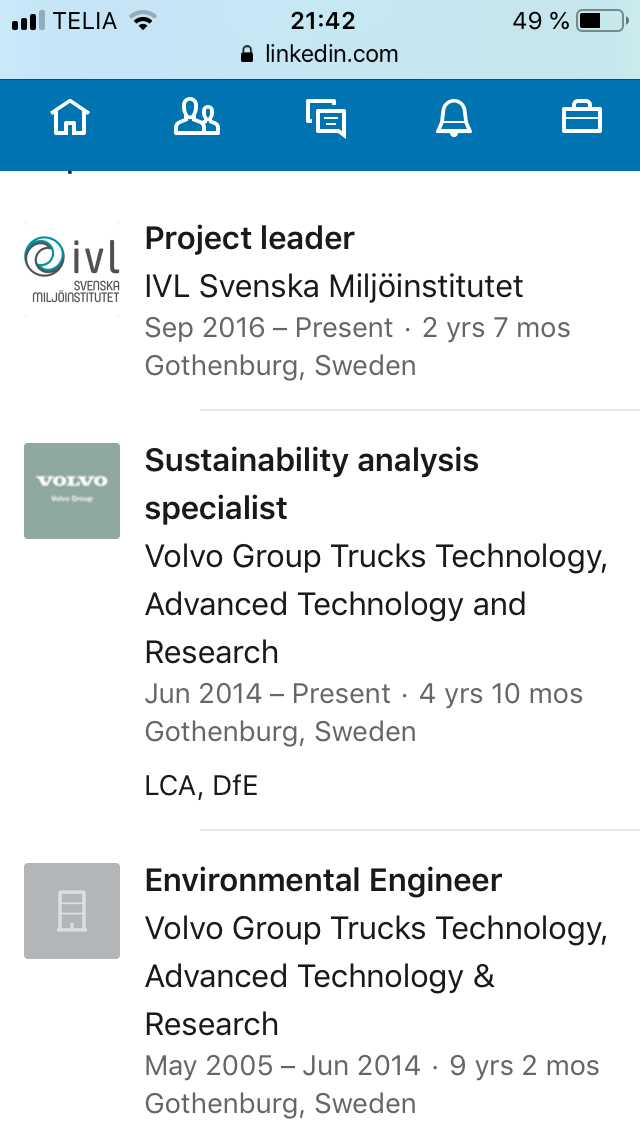This screenshot has width=640, height=1136.
Task: Open the Environmental Engineer position
Action: coord(323,881)
